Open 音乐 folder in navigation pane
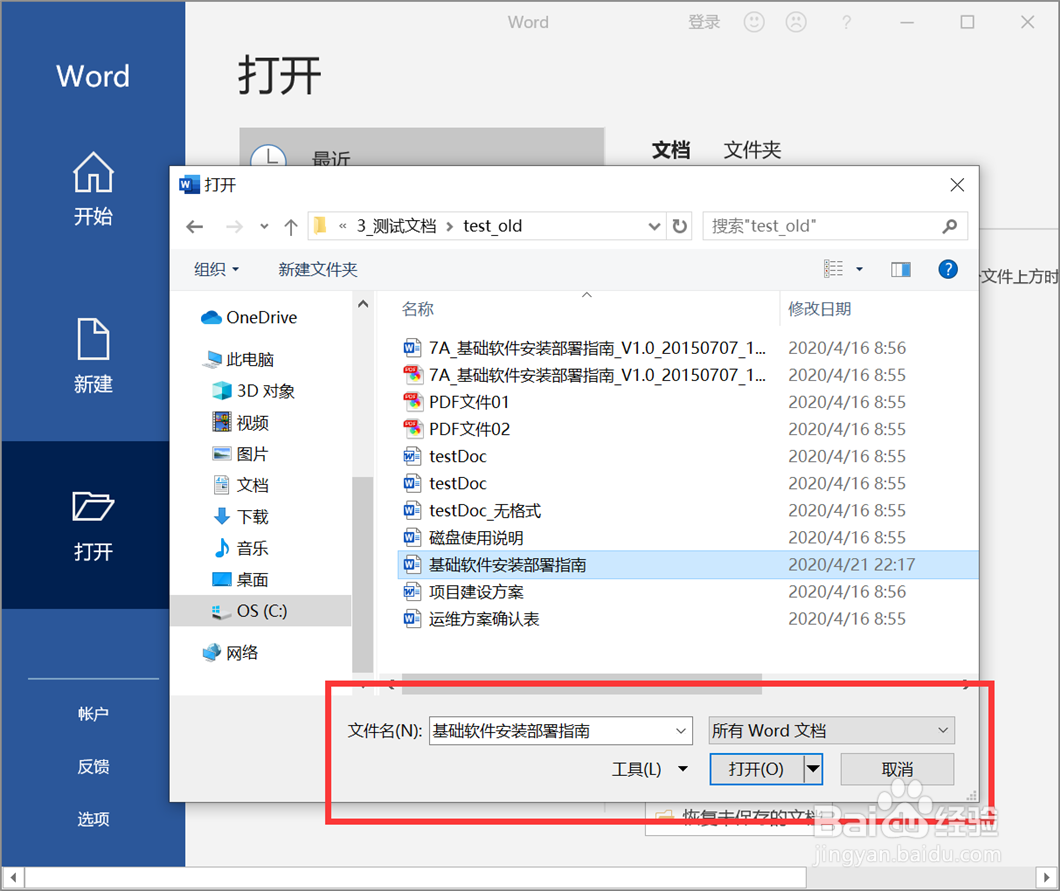1060x891 pixels. (241, 548)
